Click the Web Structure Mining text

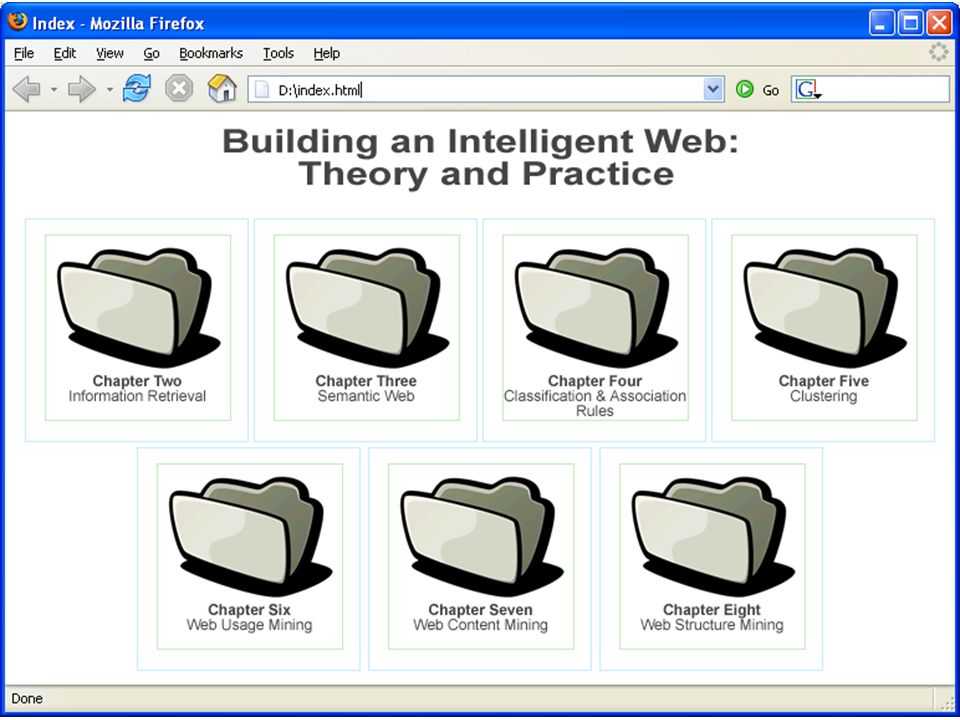click(x=712, y=625)
